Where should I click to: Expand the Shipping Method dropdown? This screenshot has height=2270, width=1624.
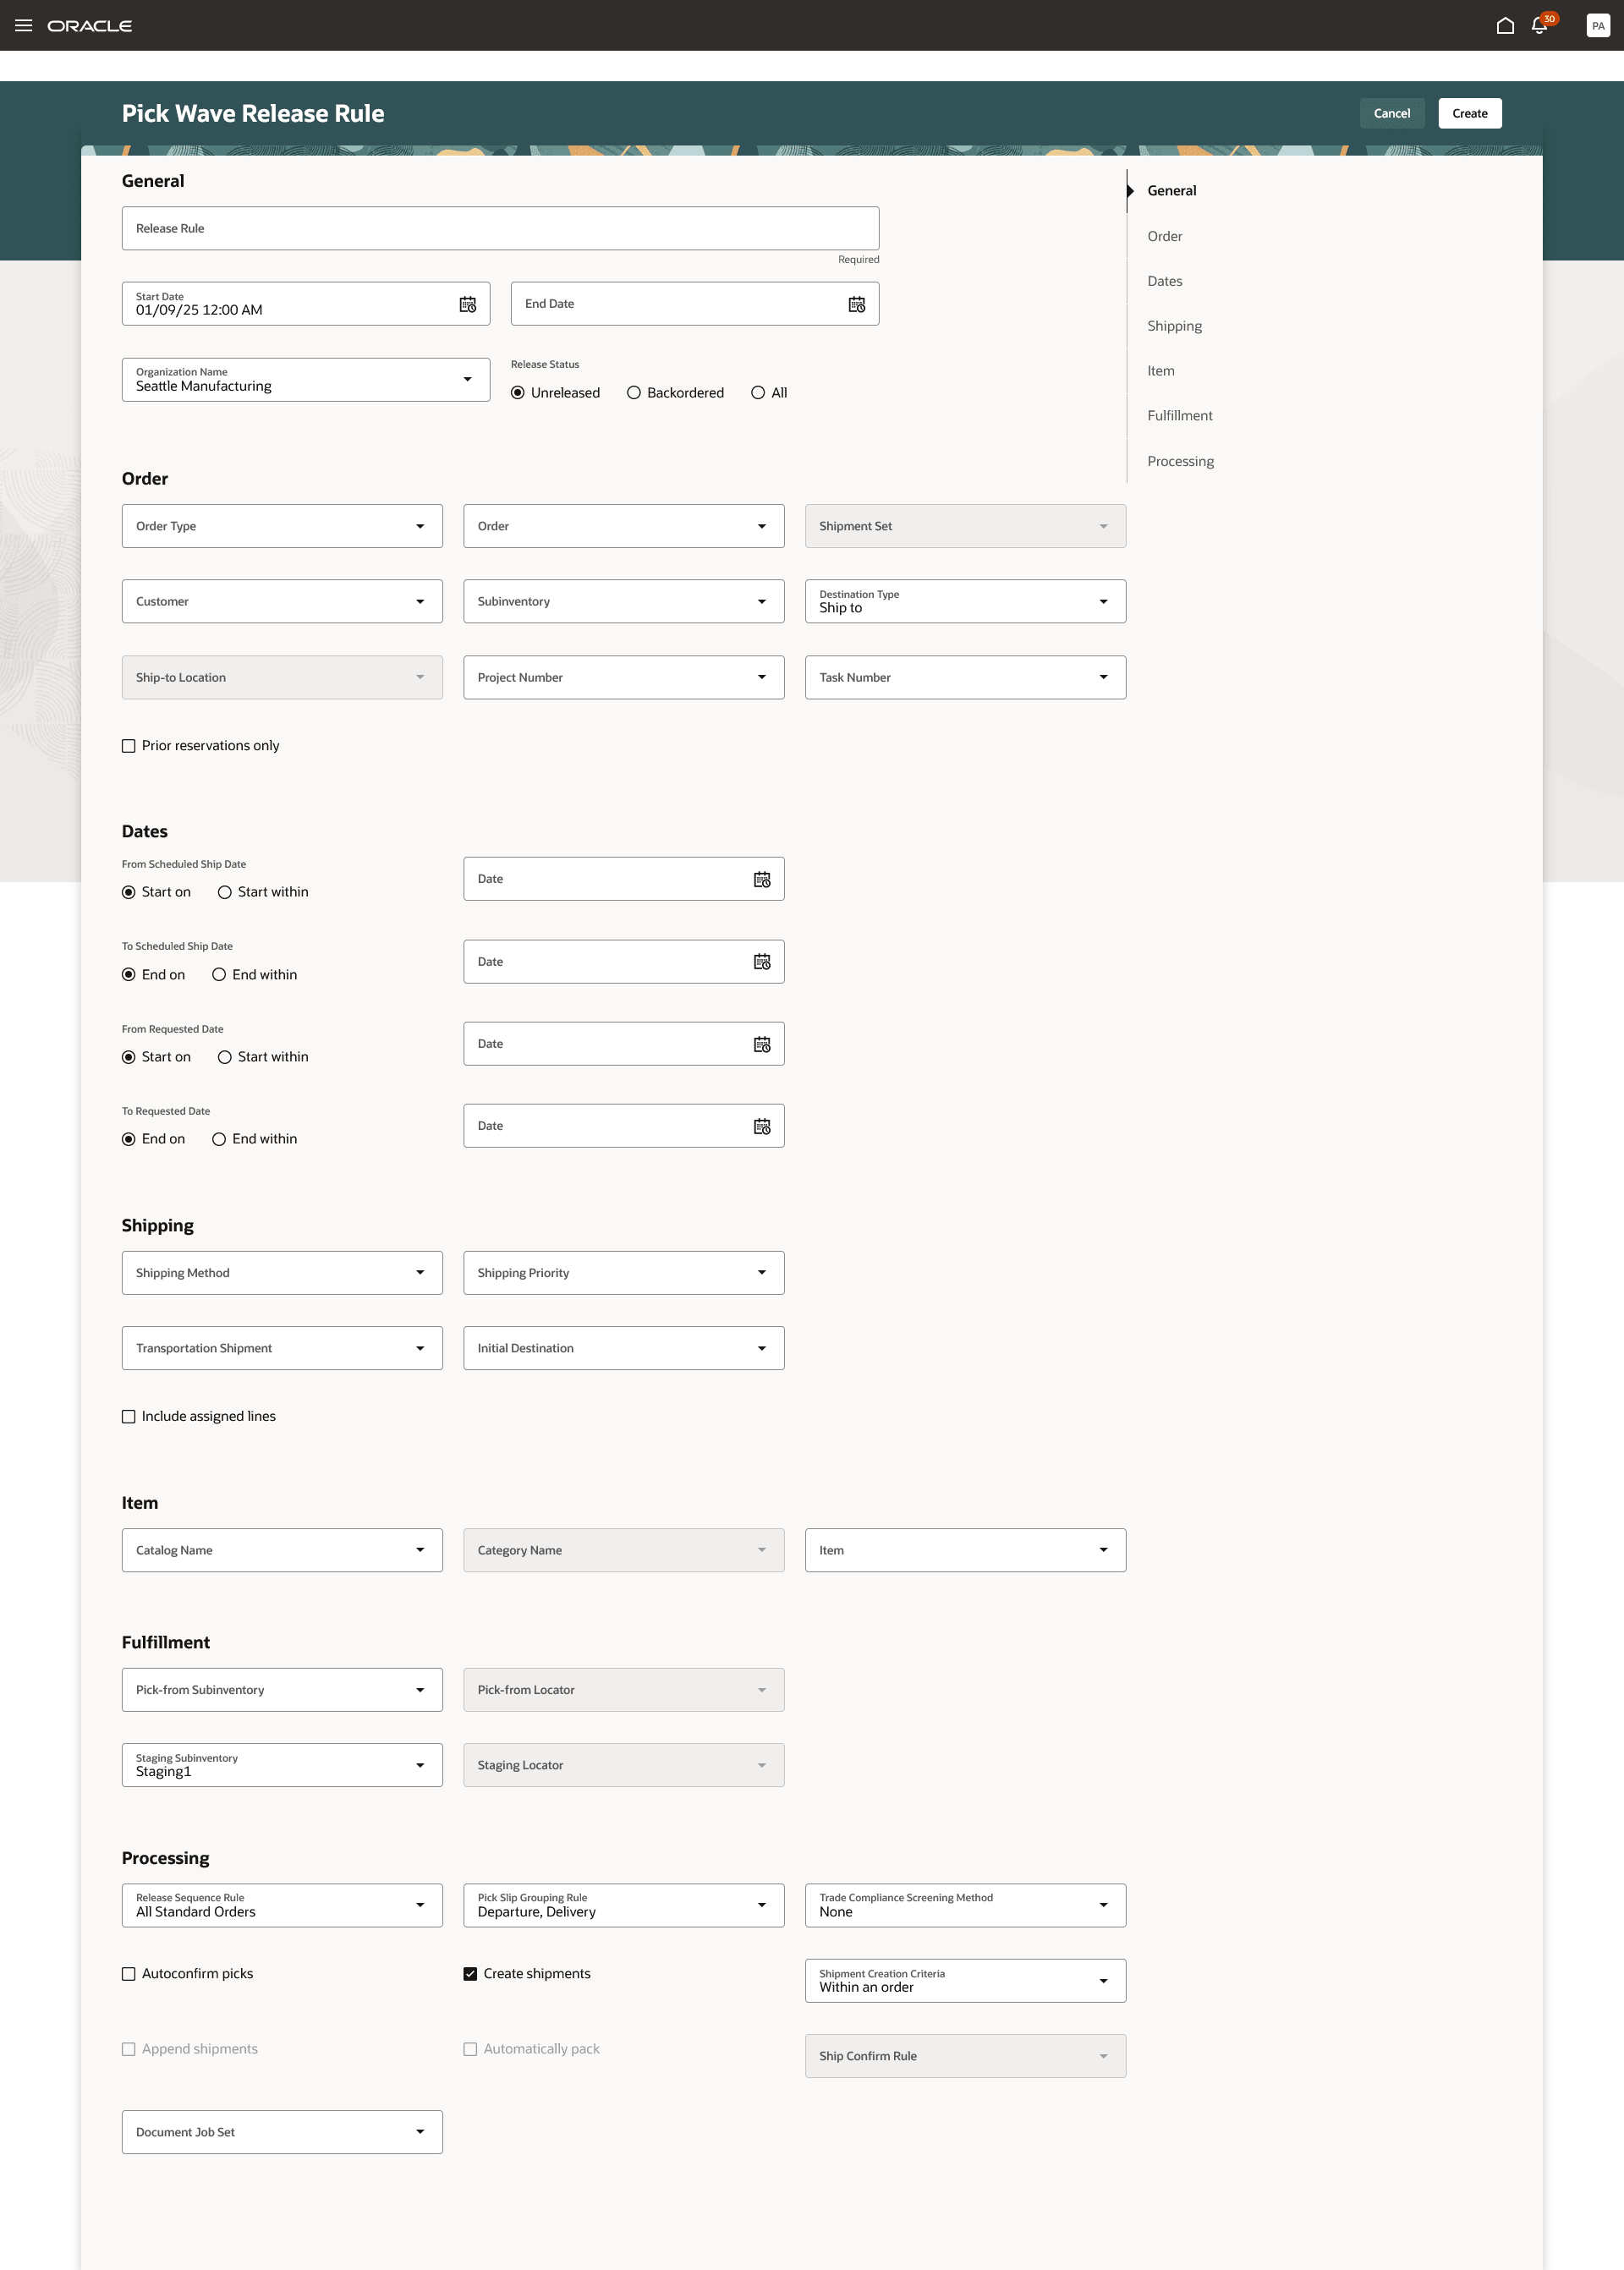coord(420,1273)
